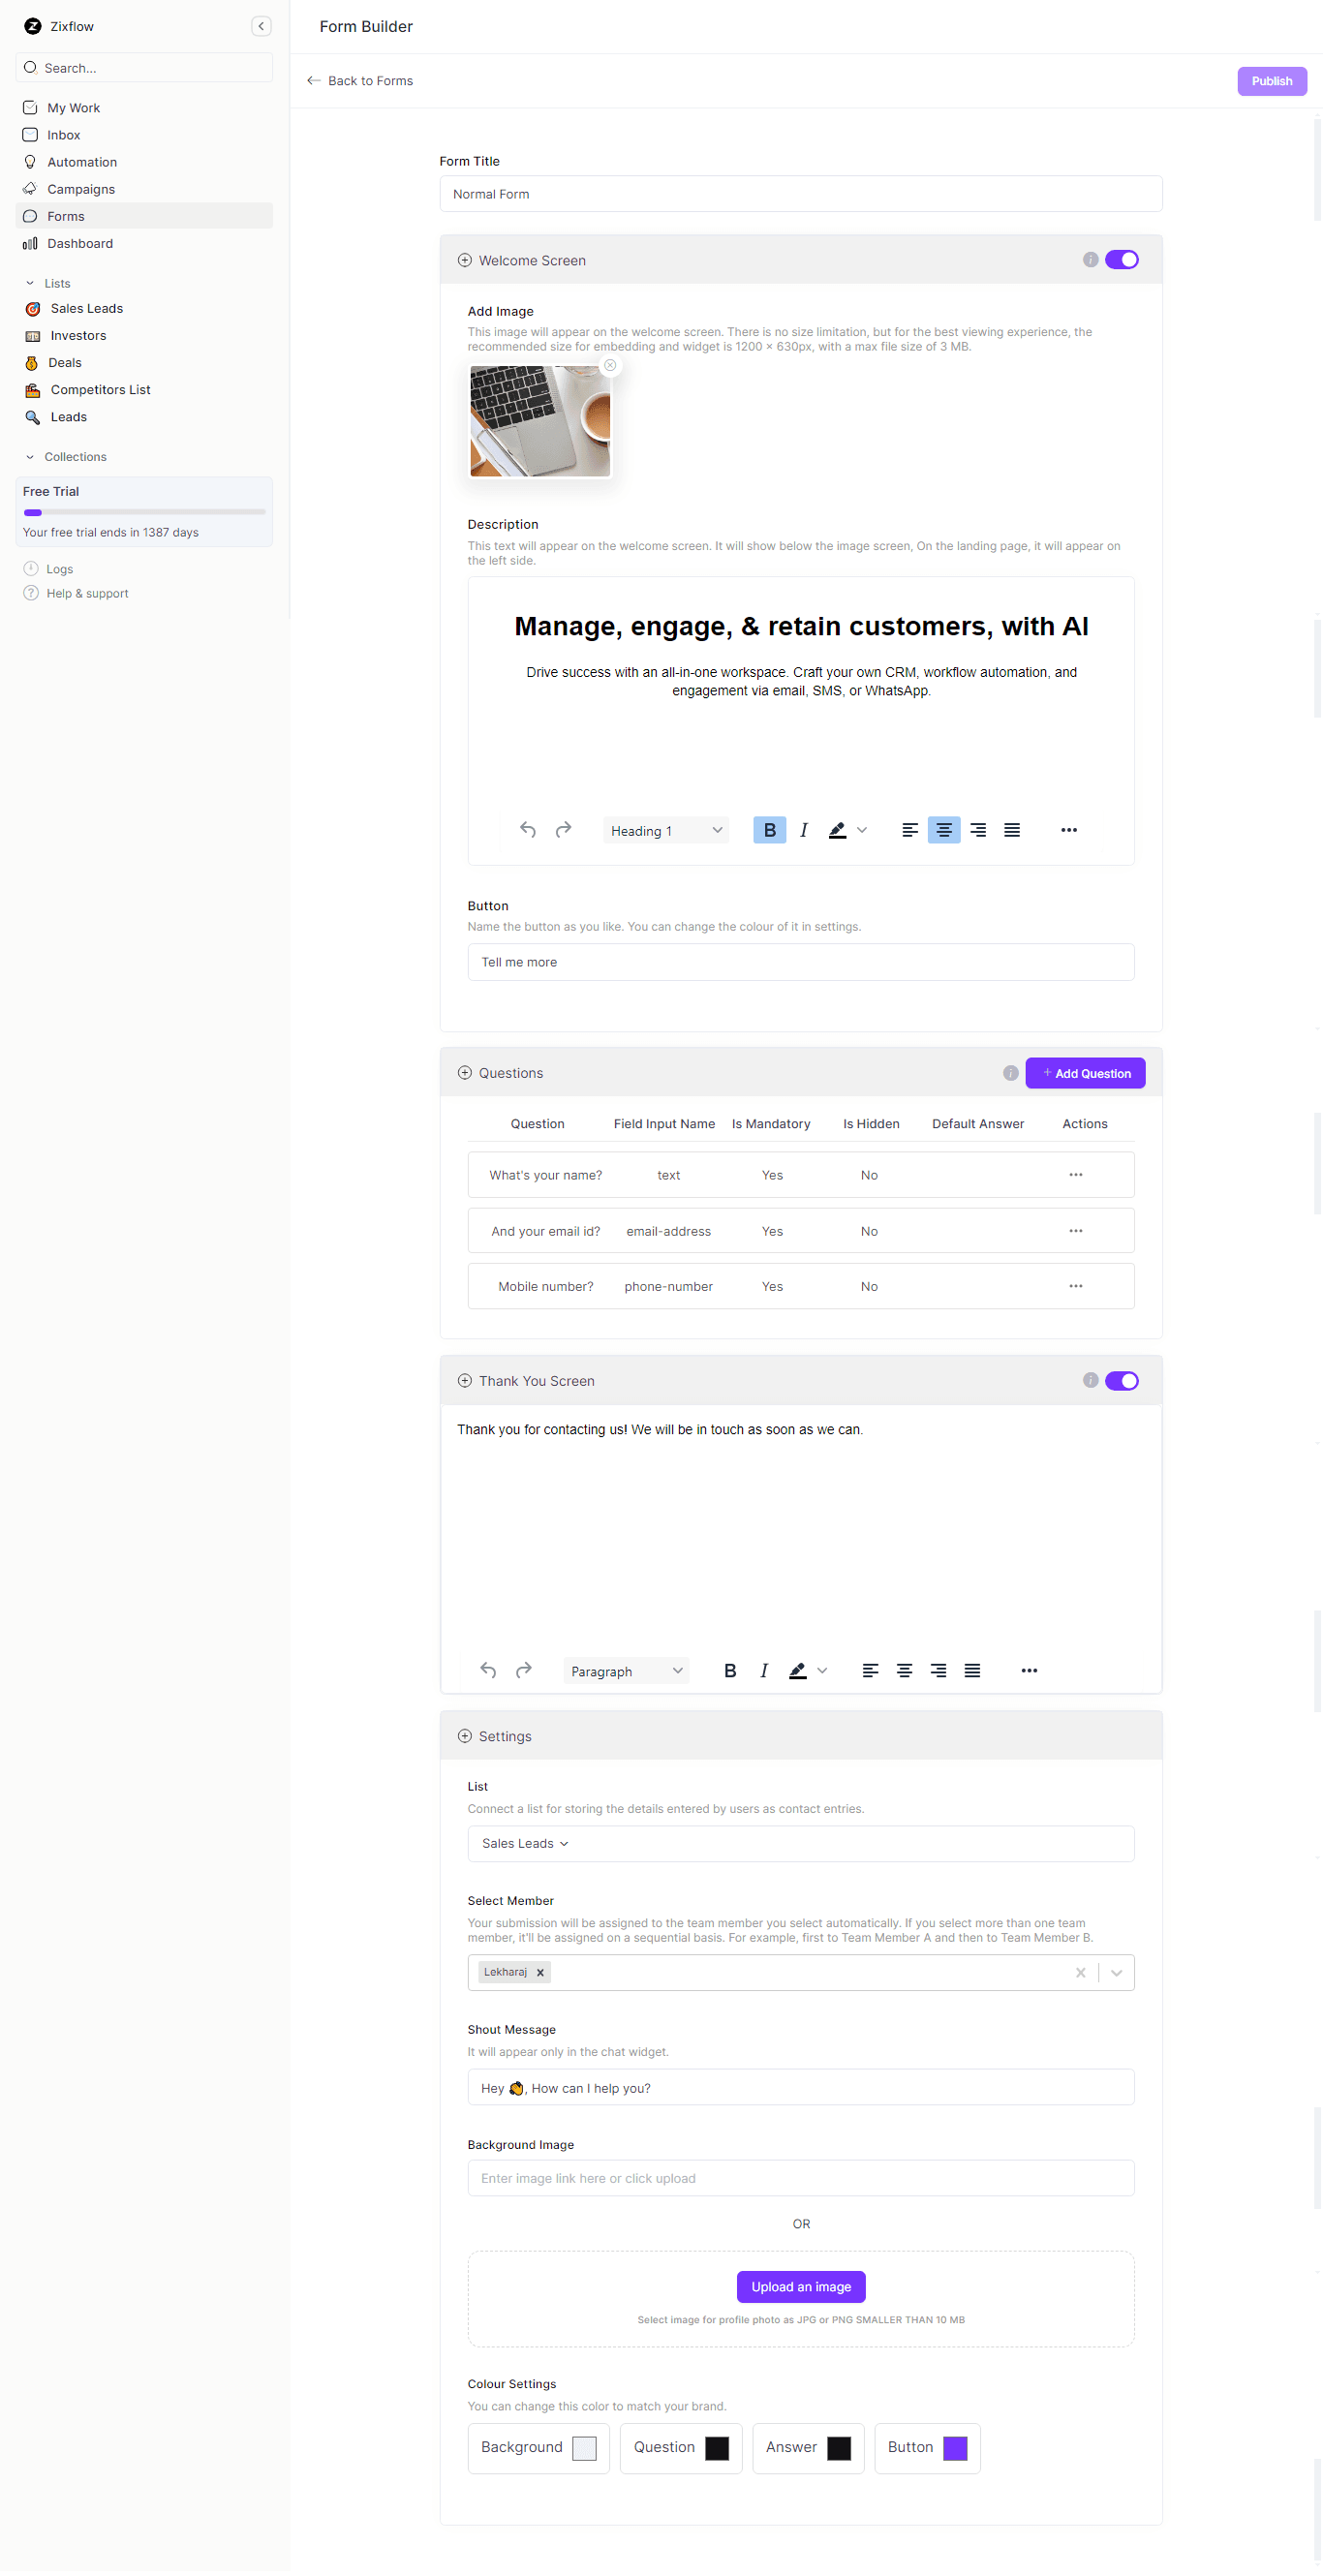
Task: Redo in the Thank You Screen editor
Action: pos(524,1670)
